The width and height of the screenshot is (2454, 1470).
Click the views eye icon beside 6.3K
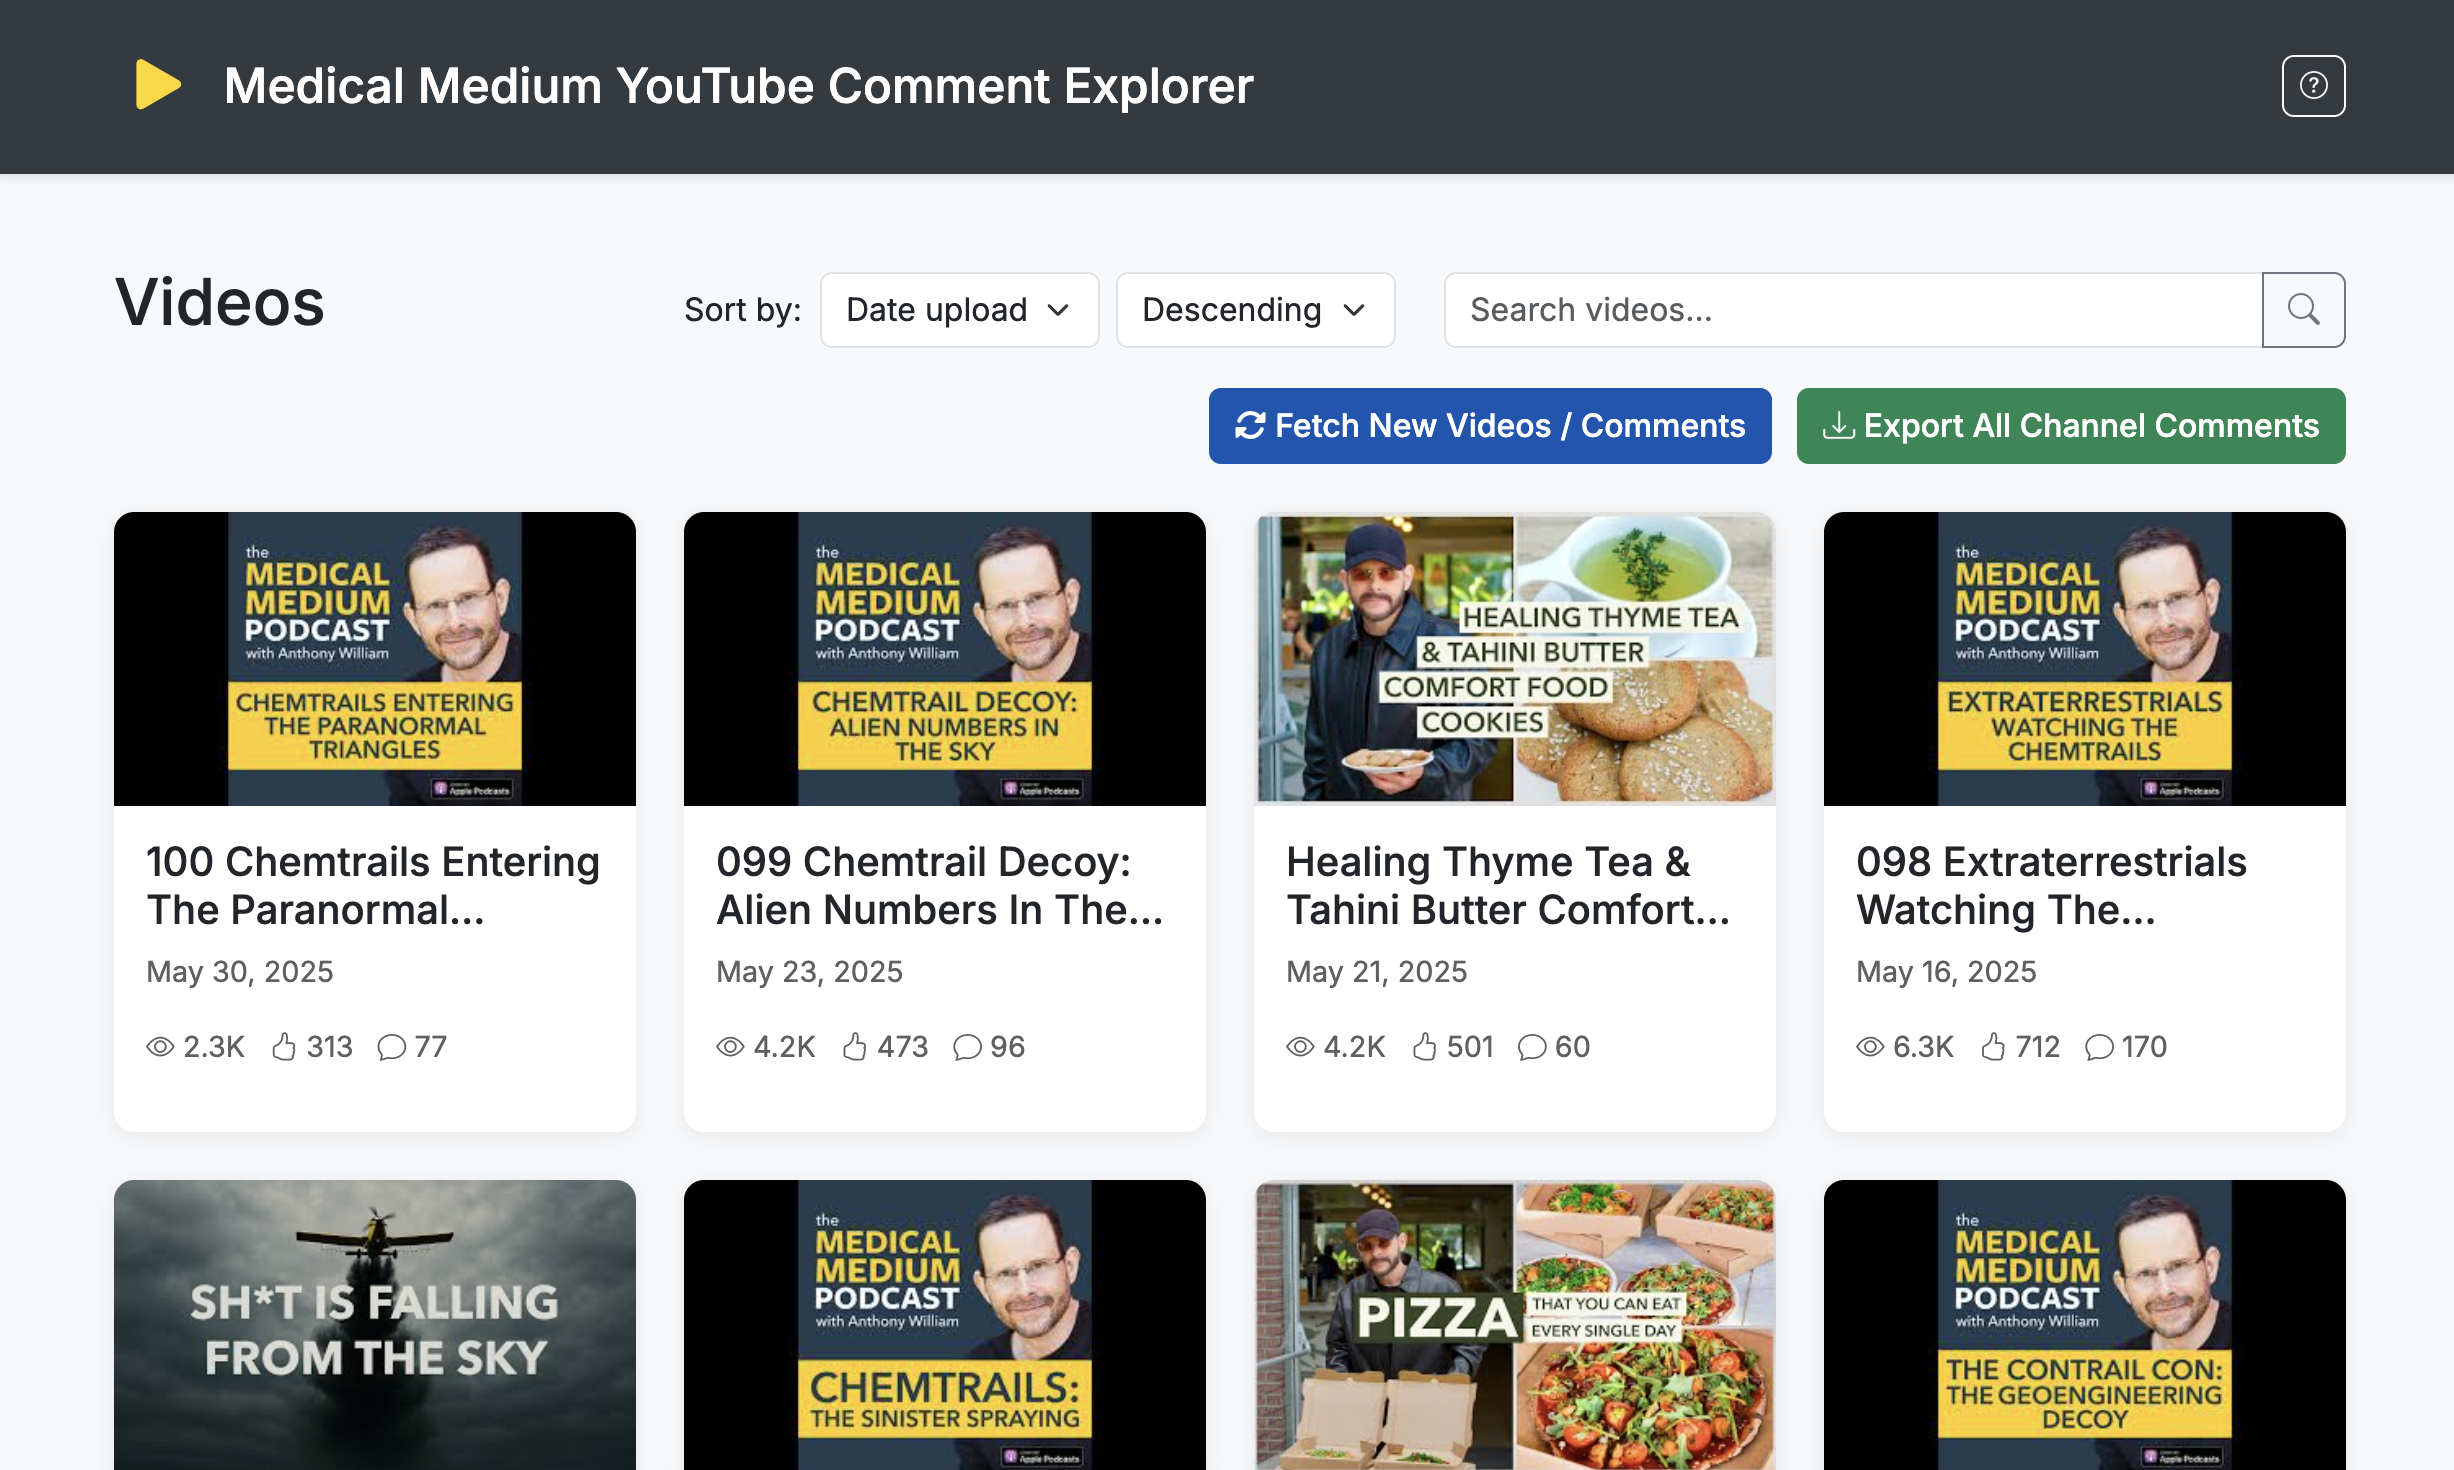(1870, 1047)
